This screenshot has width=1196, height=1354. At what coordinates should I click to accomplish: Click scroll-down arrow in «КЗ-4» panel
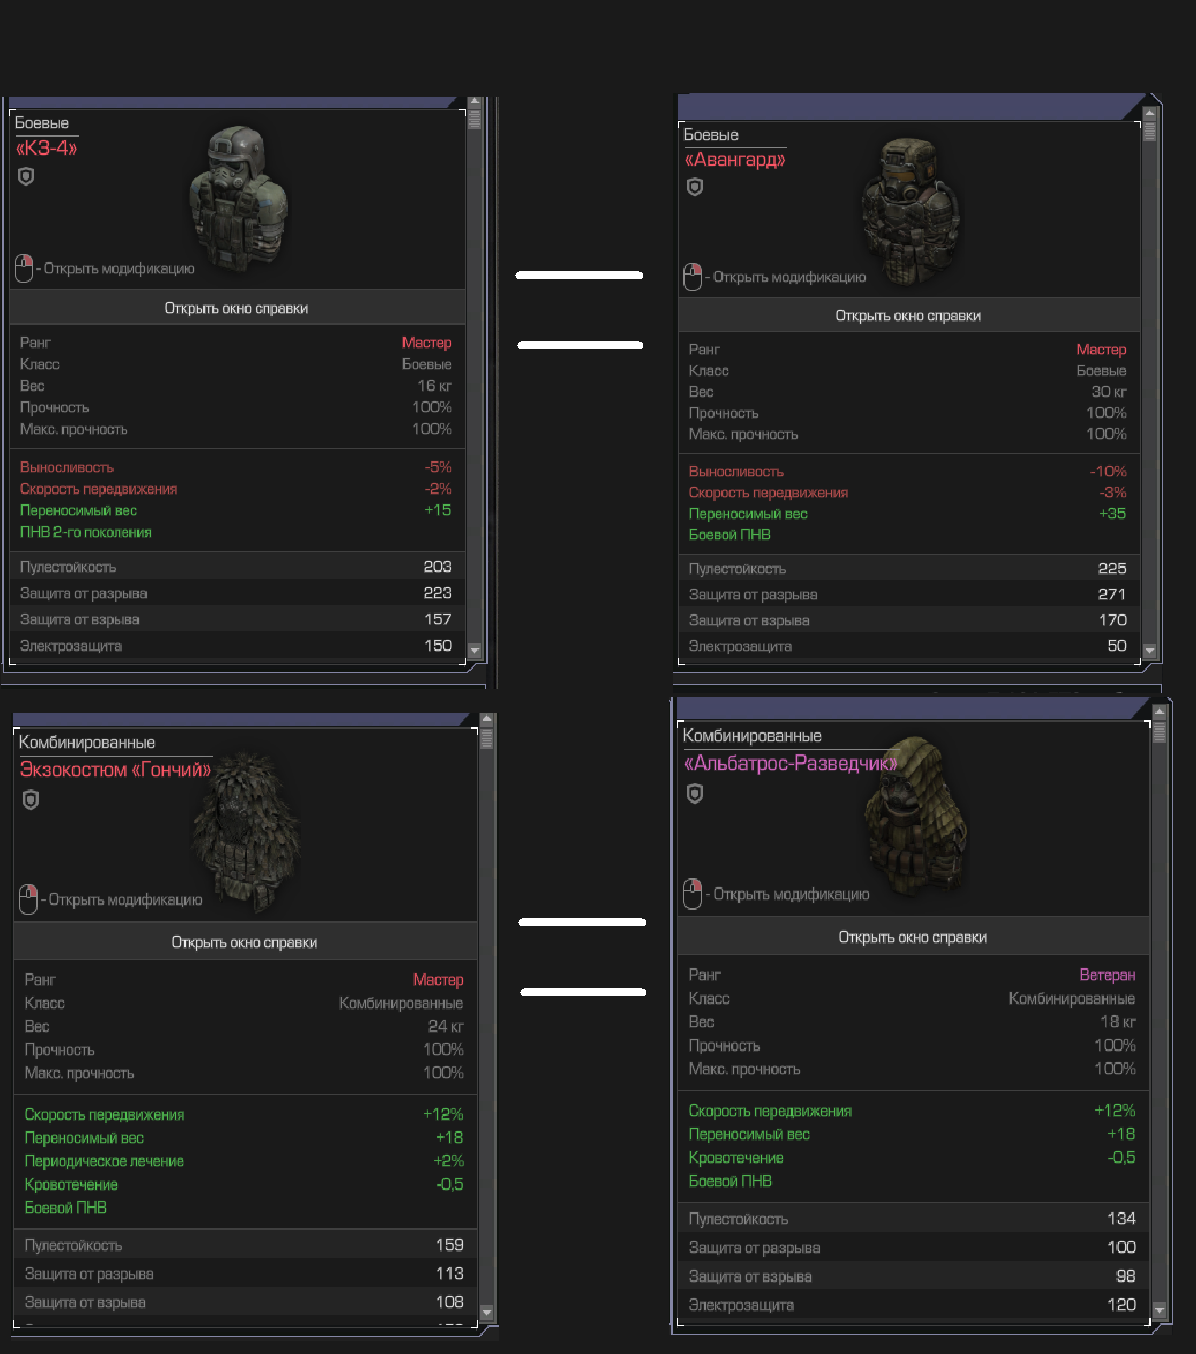(x=475, y=651)
